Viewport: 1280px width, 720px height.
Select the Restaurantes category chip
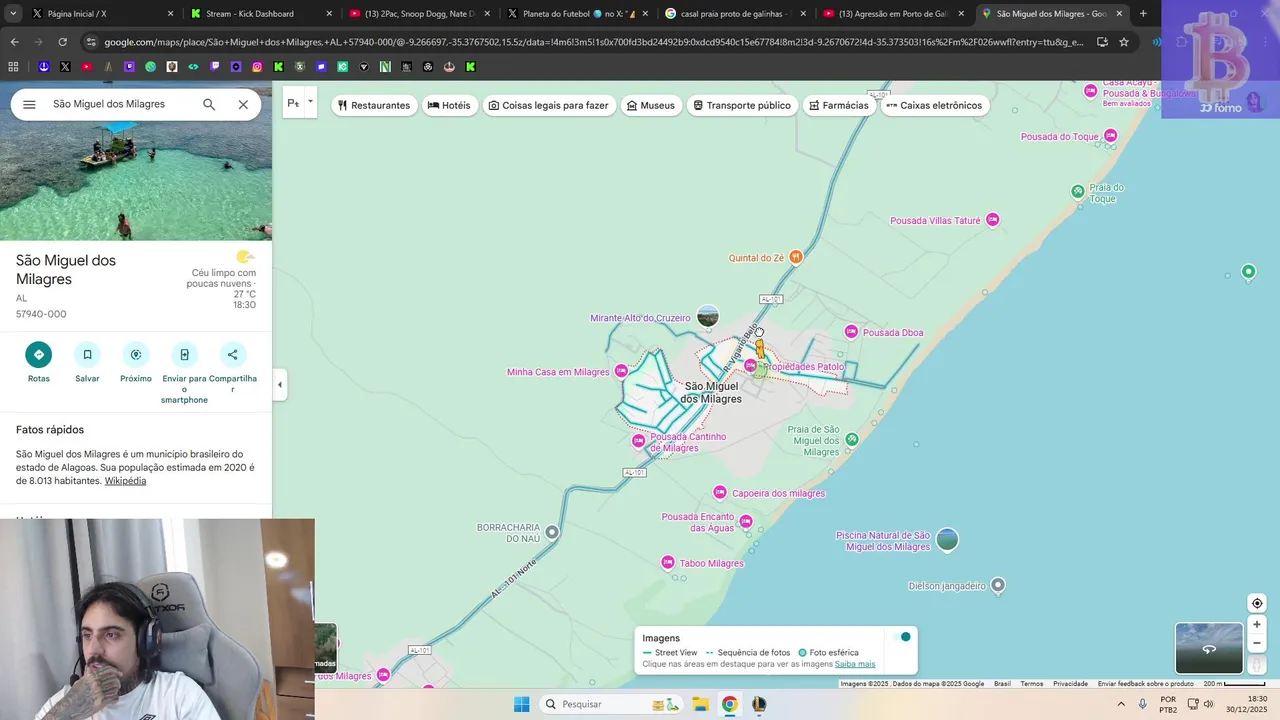pos(374,105)
